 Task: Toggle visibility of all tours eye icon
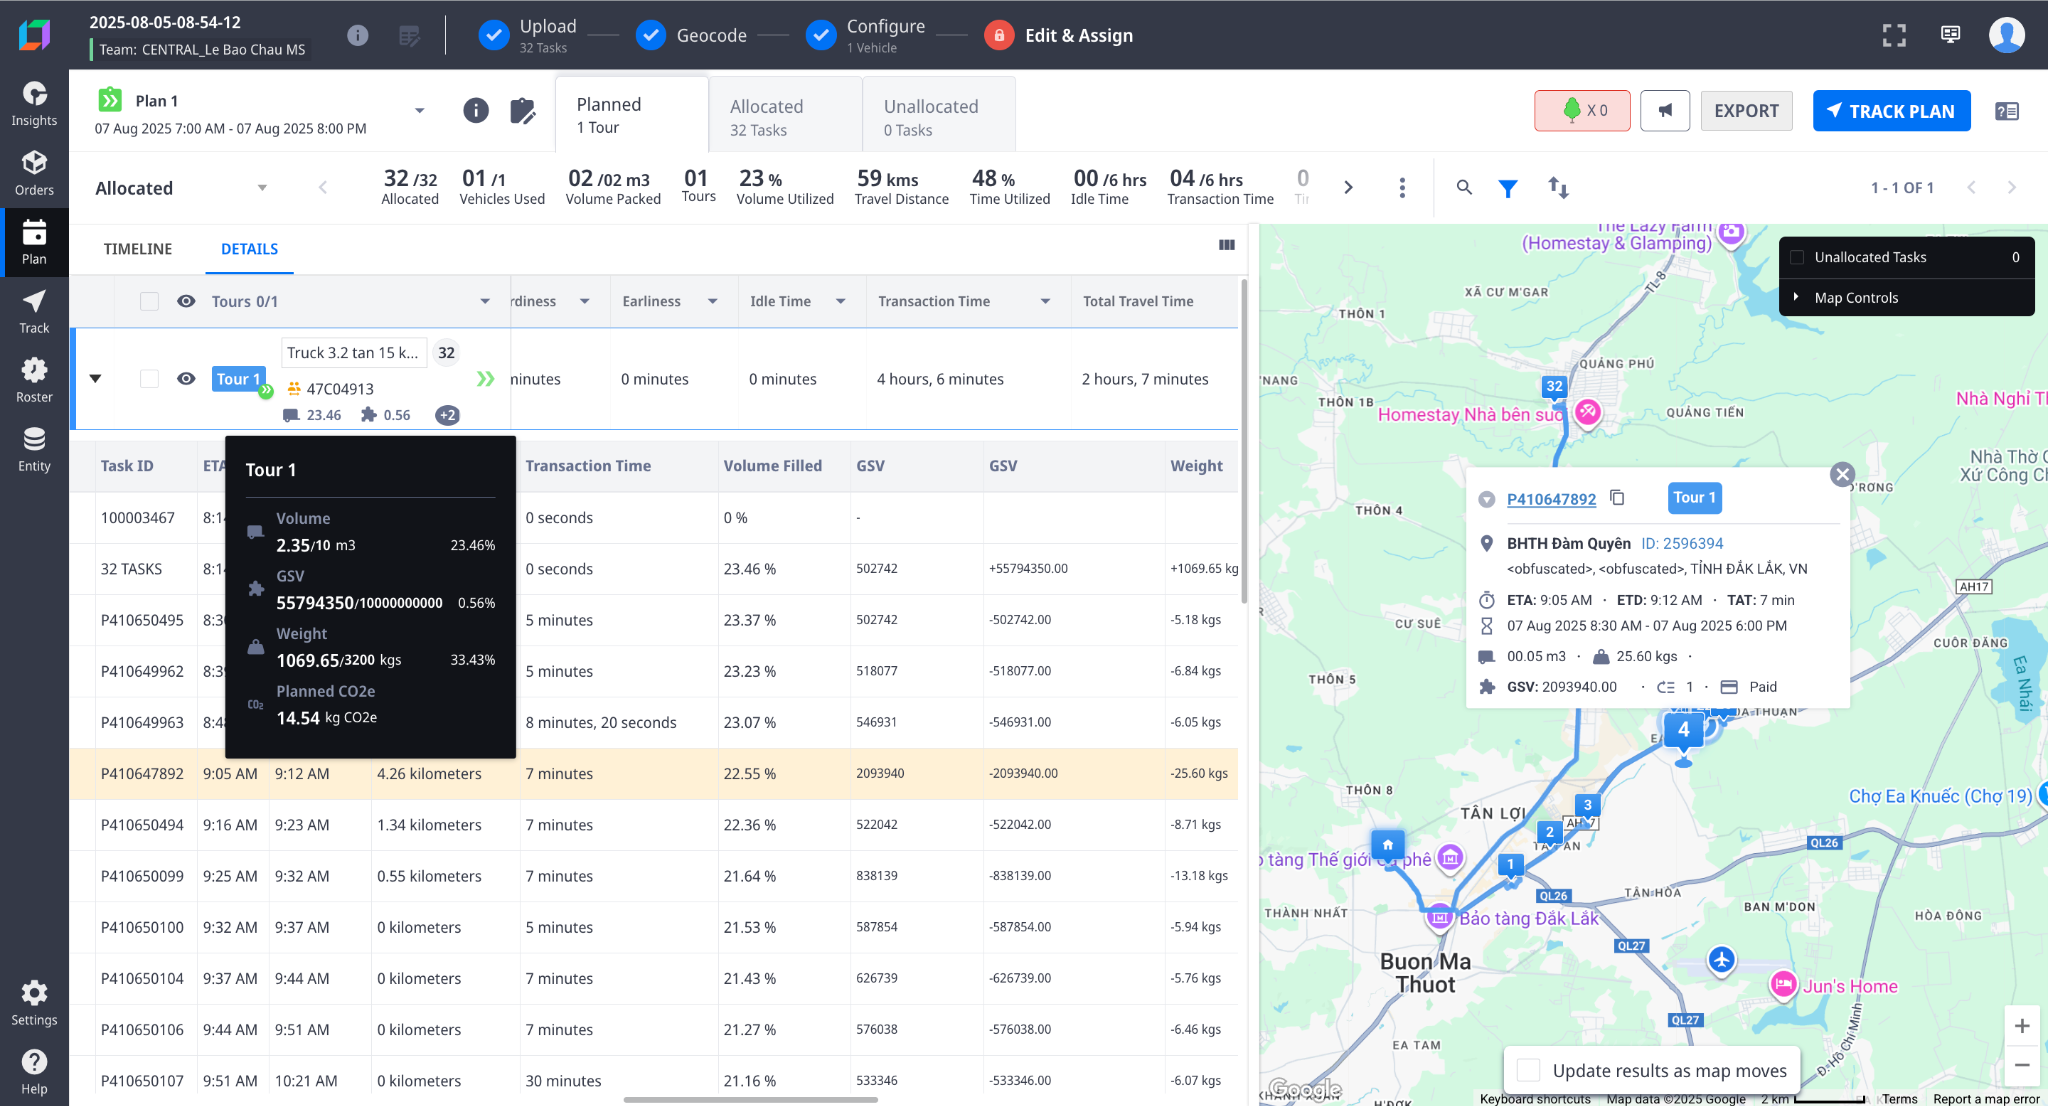coord(186,301)
